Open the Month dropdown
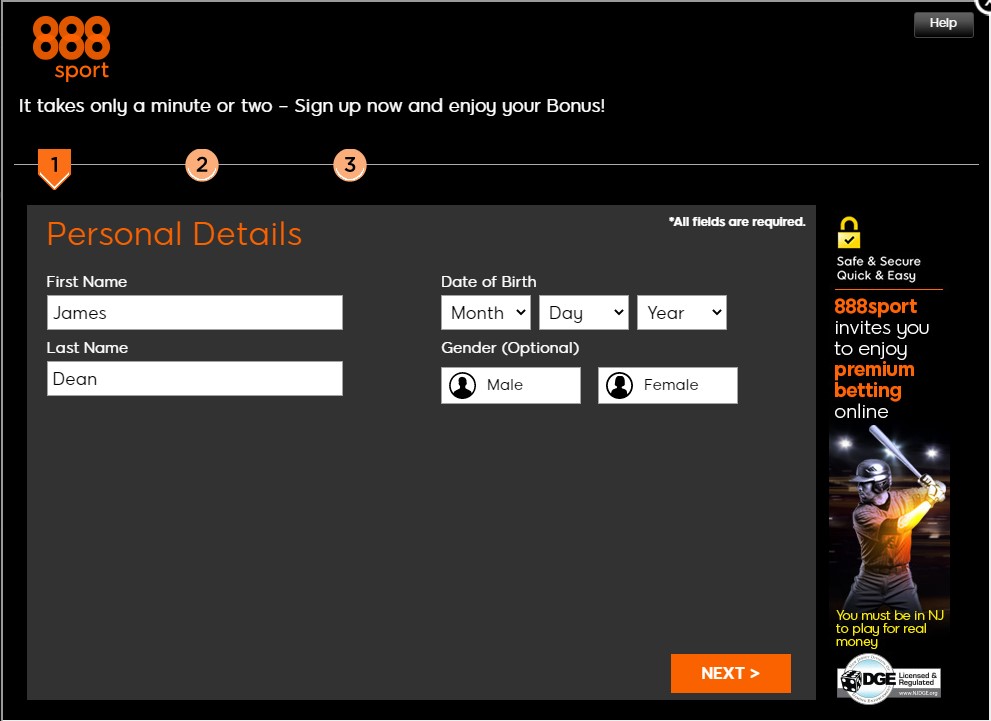This screenshot has height=721, width=991. pyautogui.click(x=485, y=312)
